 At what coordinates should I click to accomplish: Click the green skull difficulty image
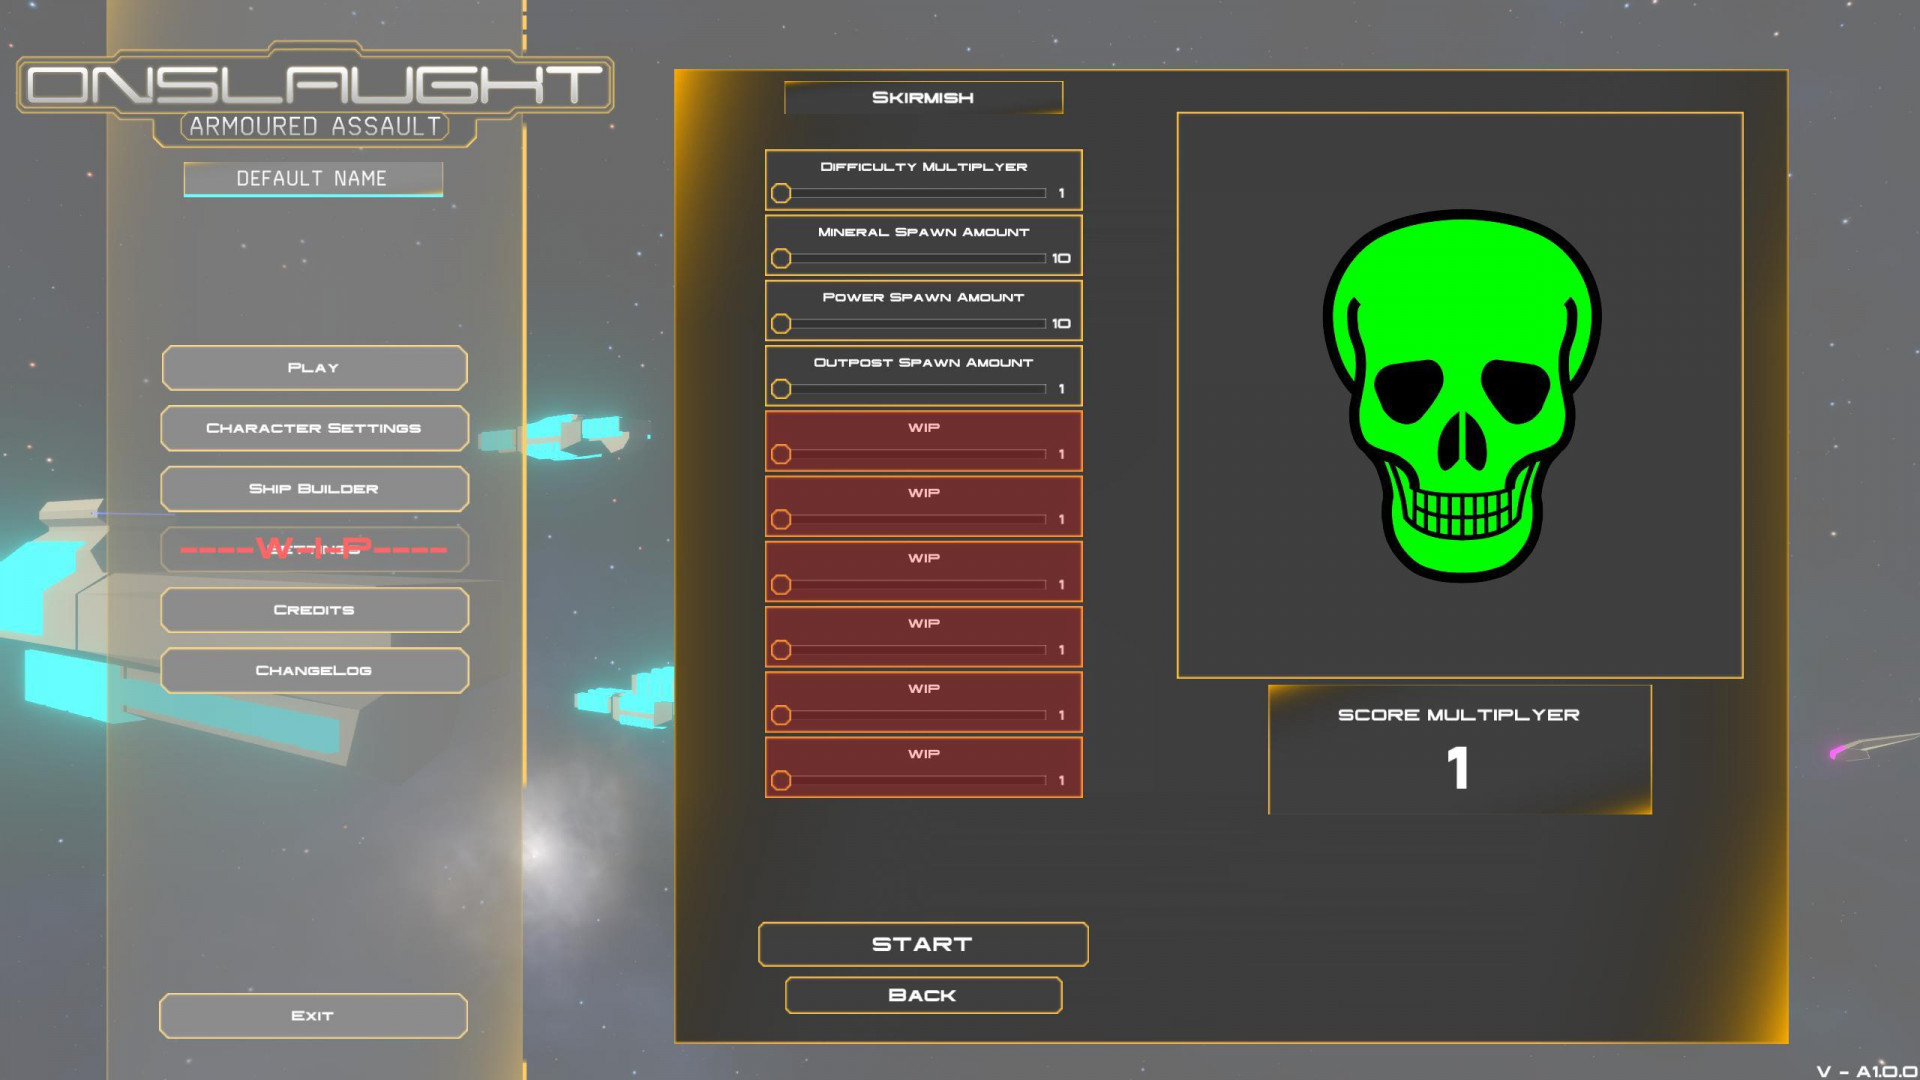[1461, 395]
